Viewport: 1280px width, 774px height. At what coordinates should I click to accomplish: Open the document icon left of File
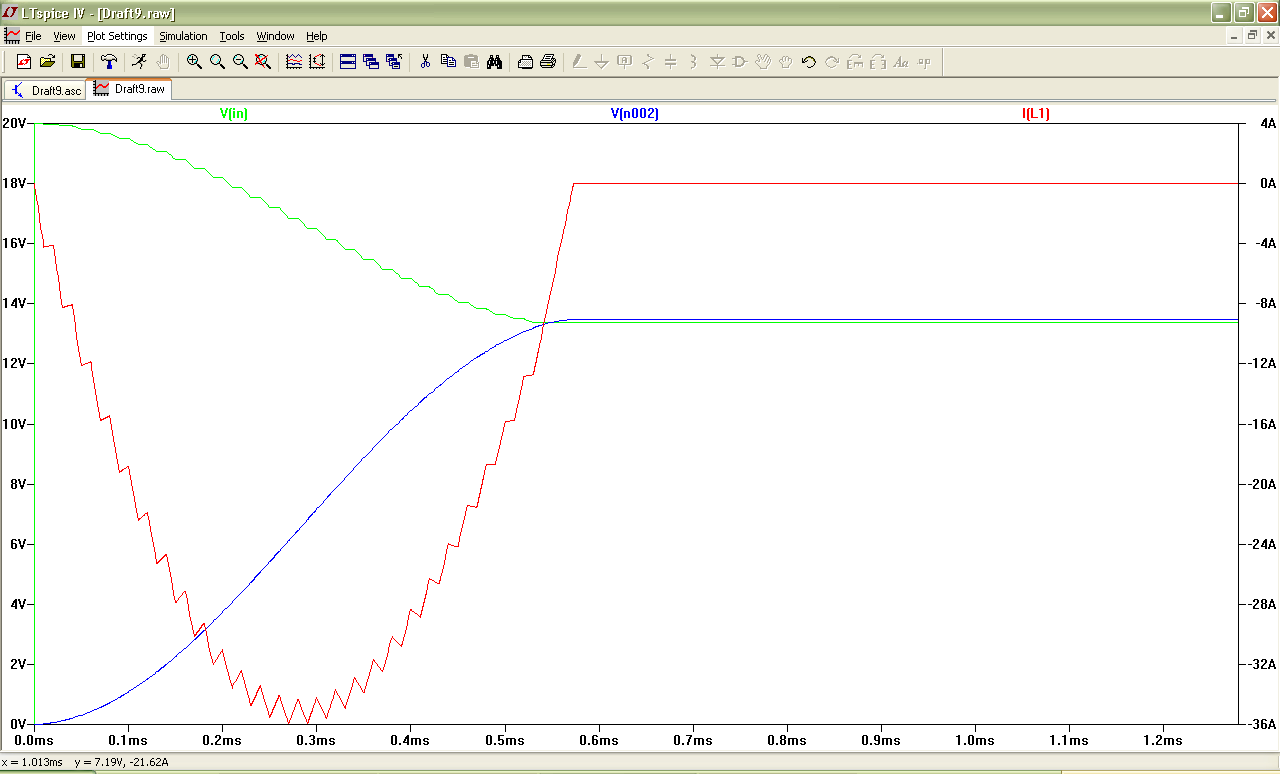[x=12, y=36]
